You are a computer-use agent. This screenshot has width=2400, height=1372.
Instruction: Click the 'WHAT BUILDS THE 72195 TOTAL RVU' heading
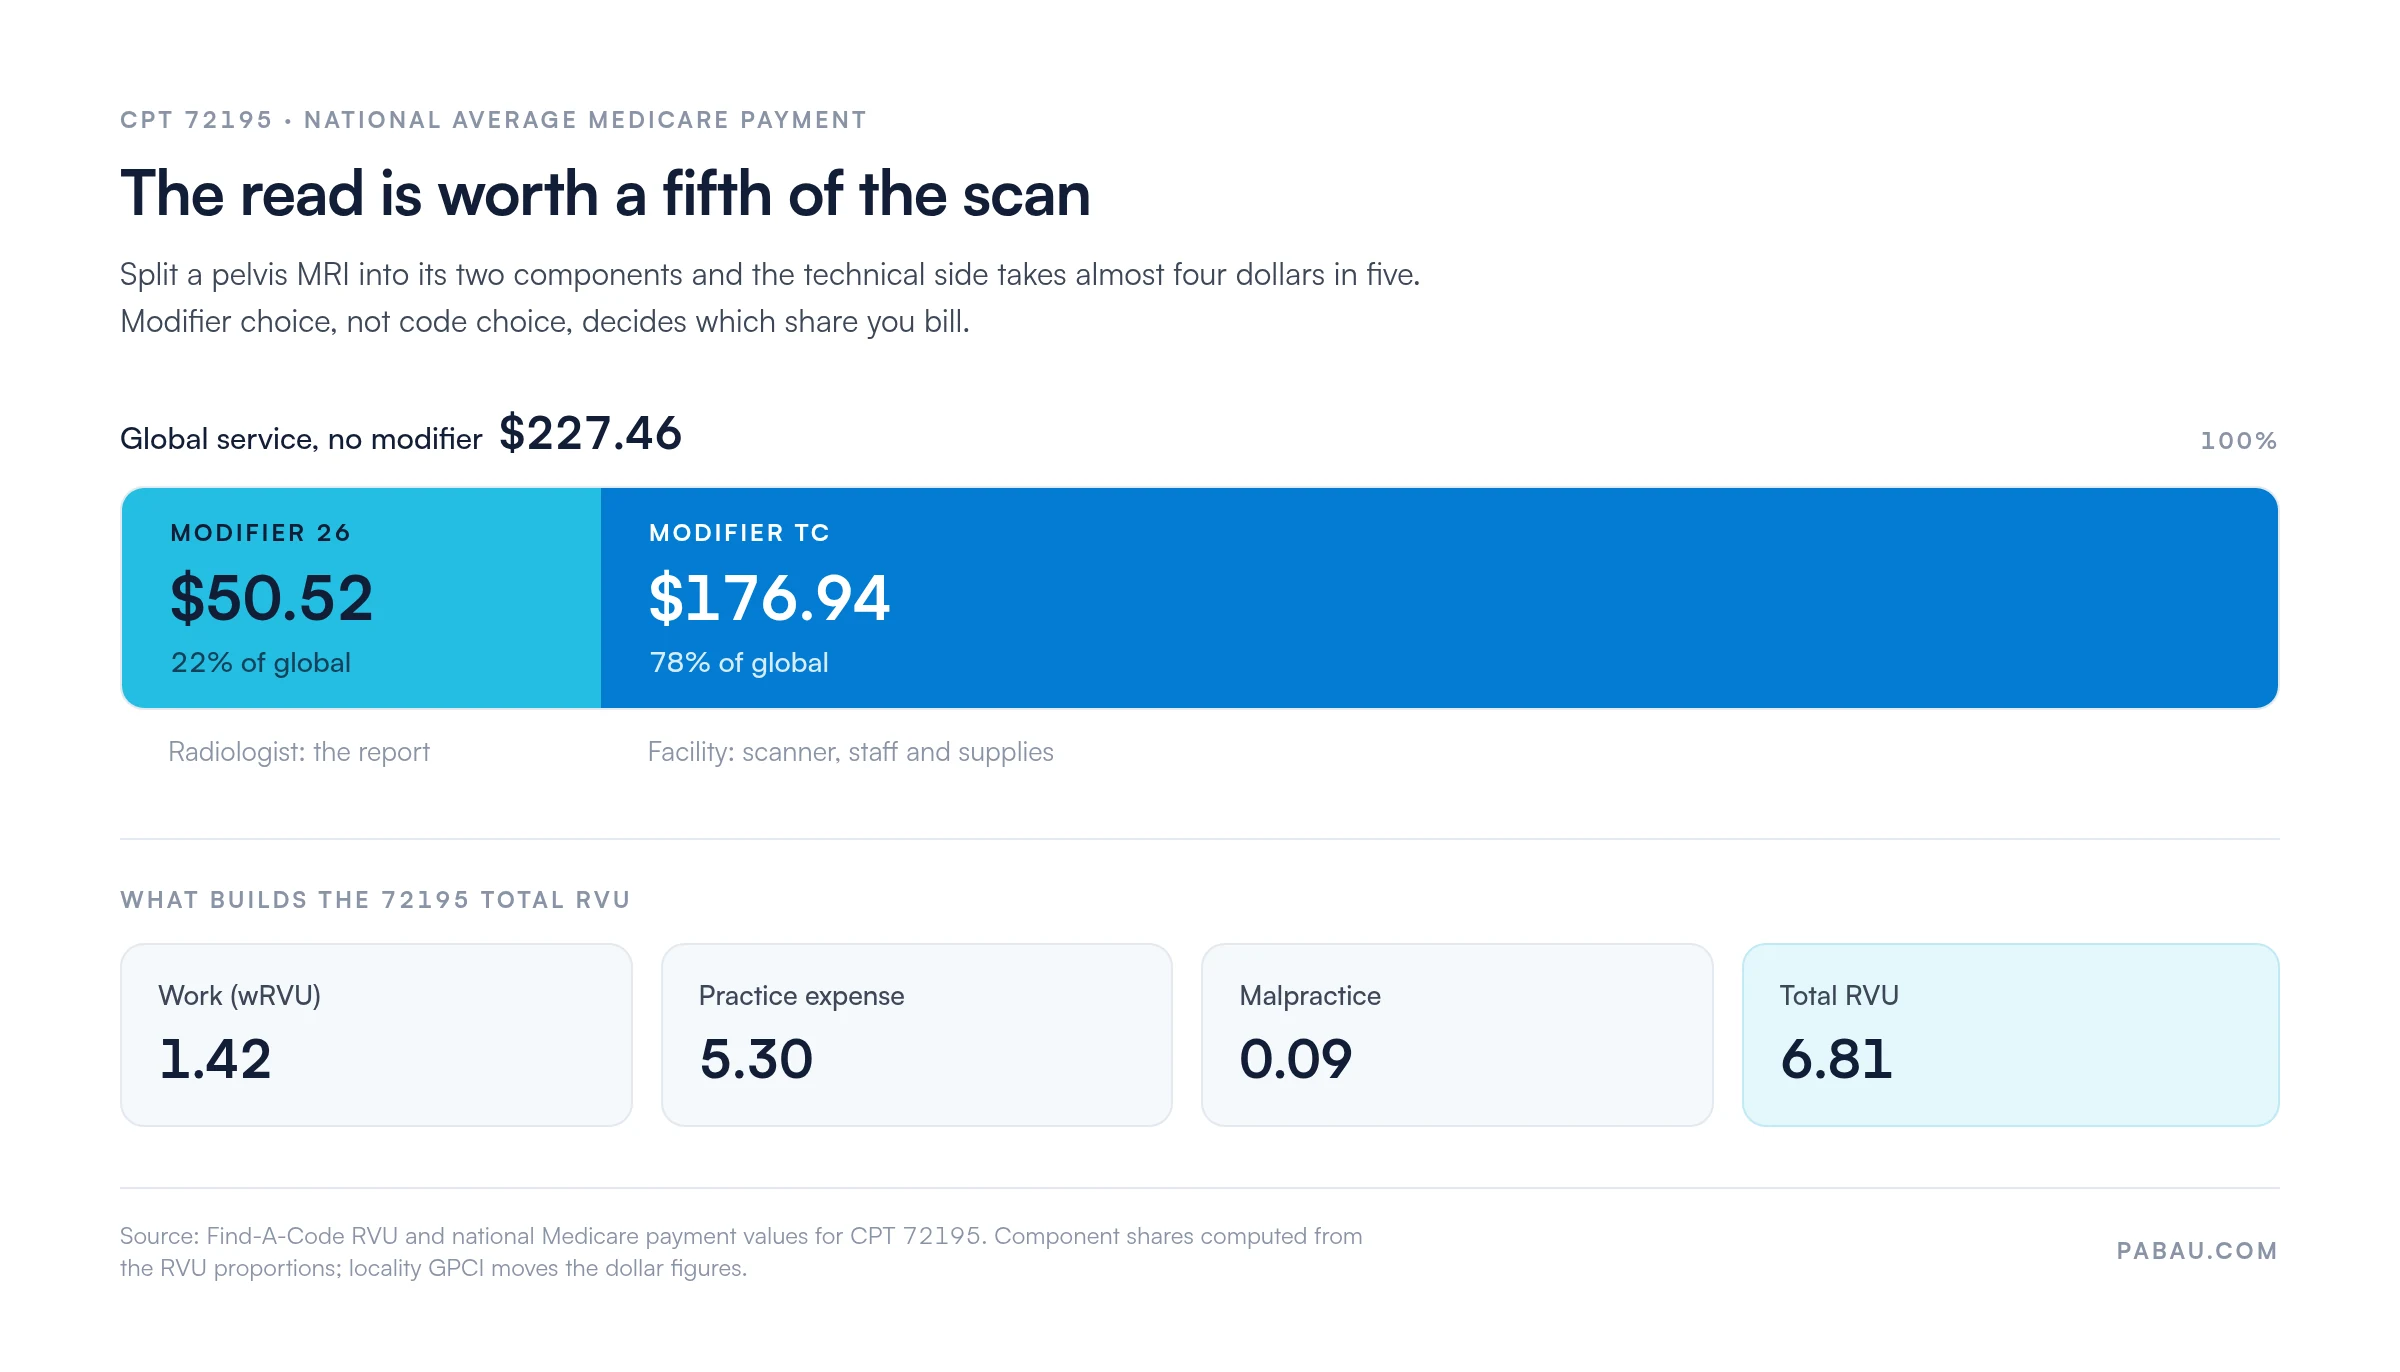tap(375, 900)
